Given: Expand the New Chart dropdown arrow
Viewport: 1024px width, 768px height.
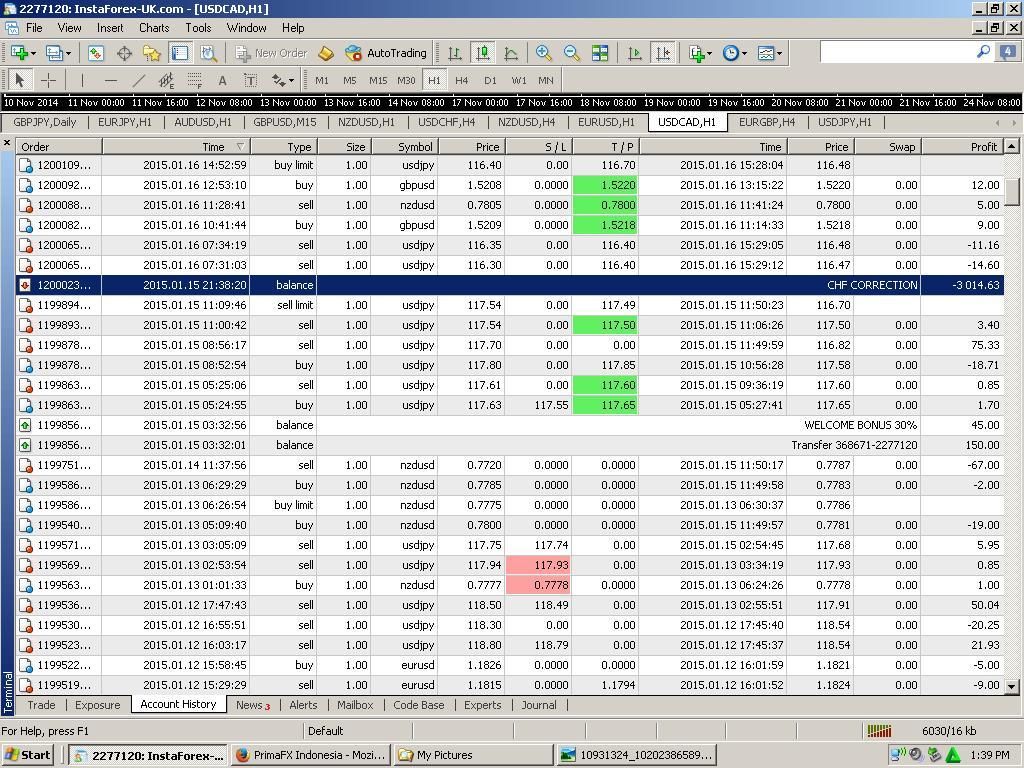Looking at the screenshot, I should (x=33, y=53).
